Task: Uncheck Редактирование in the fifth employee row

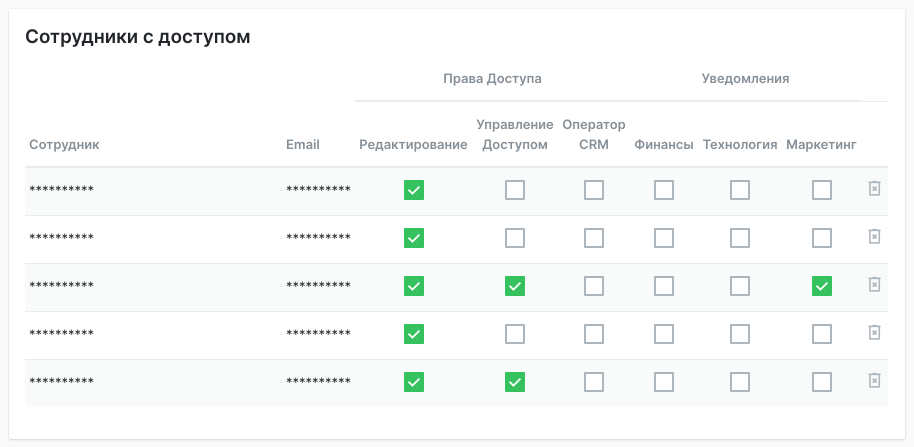Action: tap(414, 382)
